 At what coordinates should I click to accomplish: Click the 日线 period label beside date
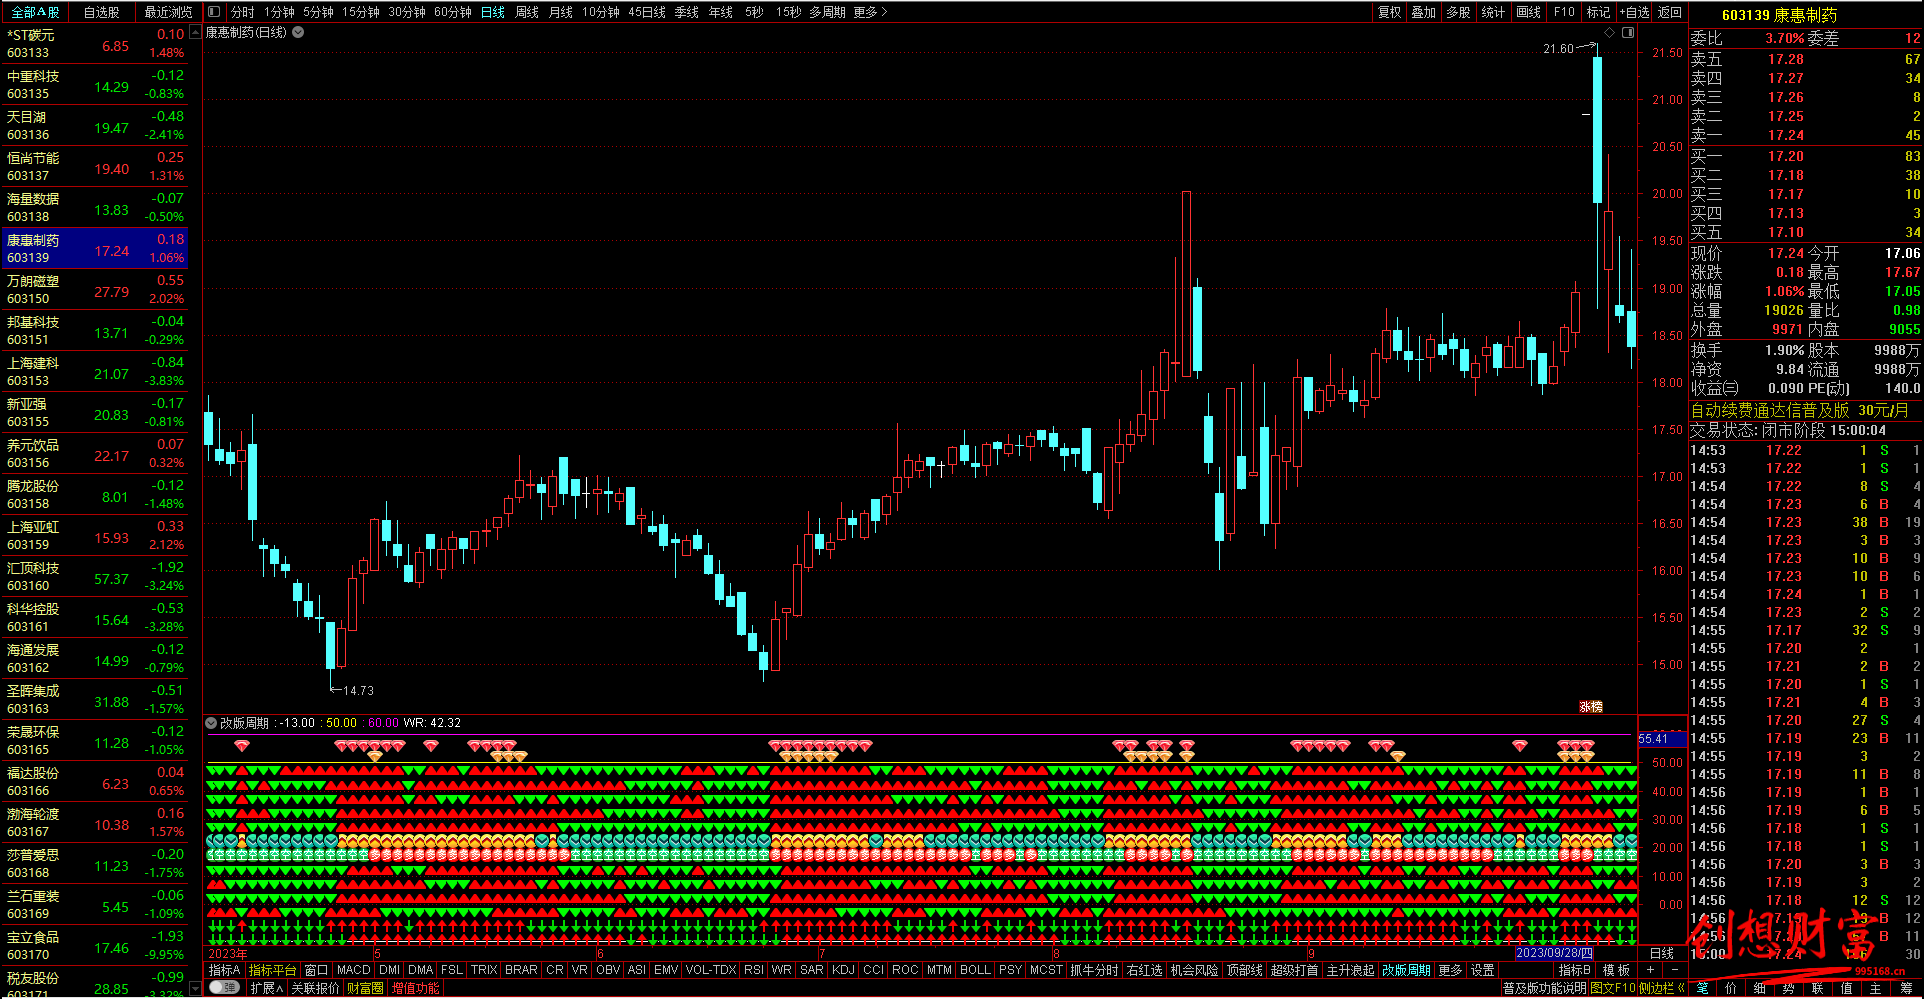point(1661,953)
